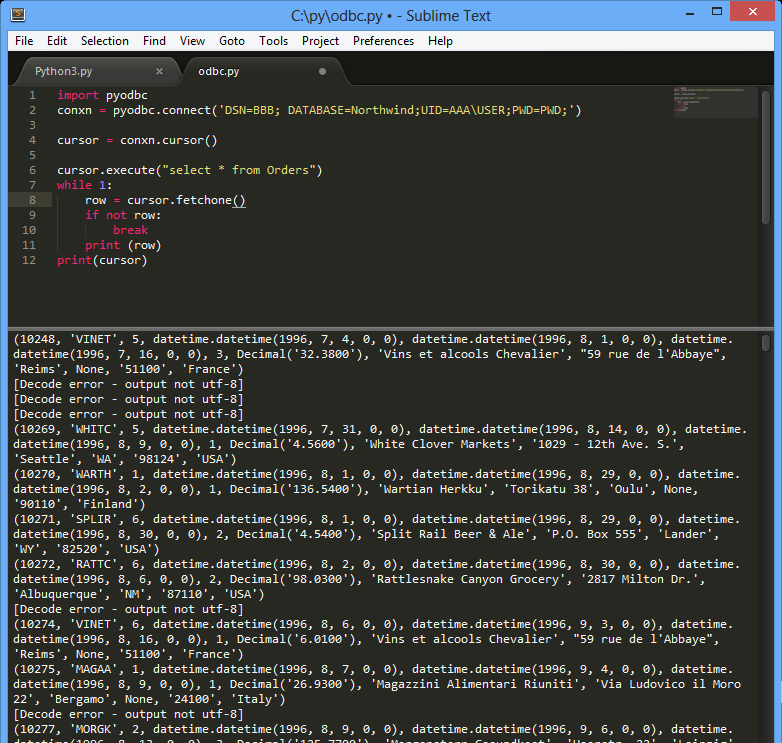The height and width of the screenshot is (743, 782).
Task: Click output row starting with 10248
Action: 373,354
